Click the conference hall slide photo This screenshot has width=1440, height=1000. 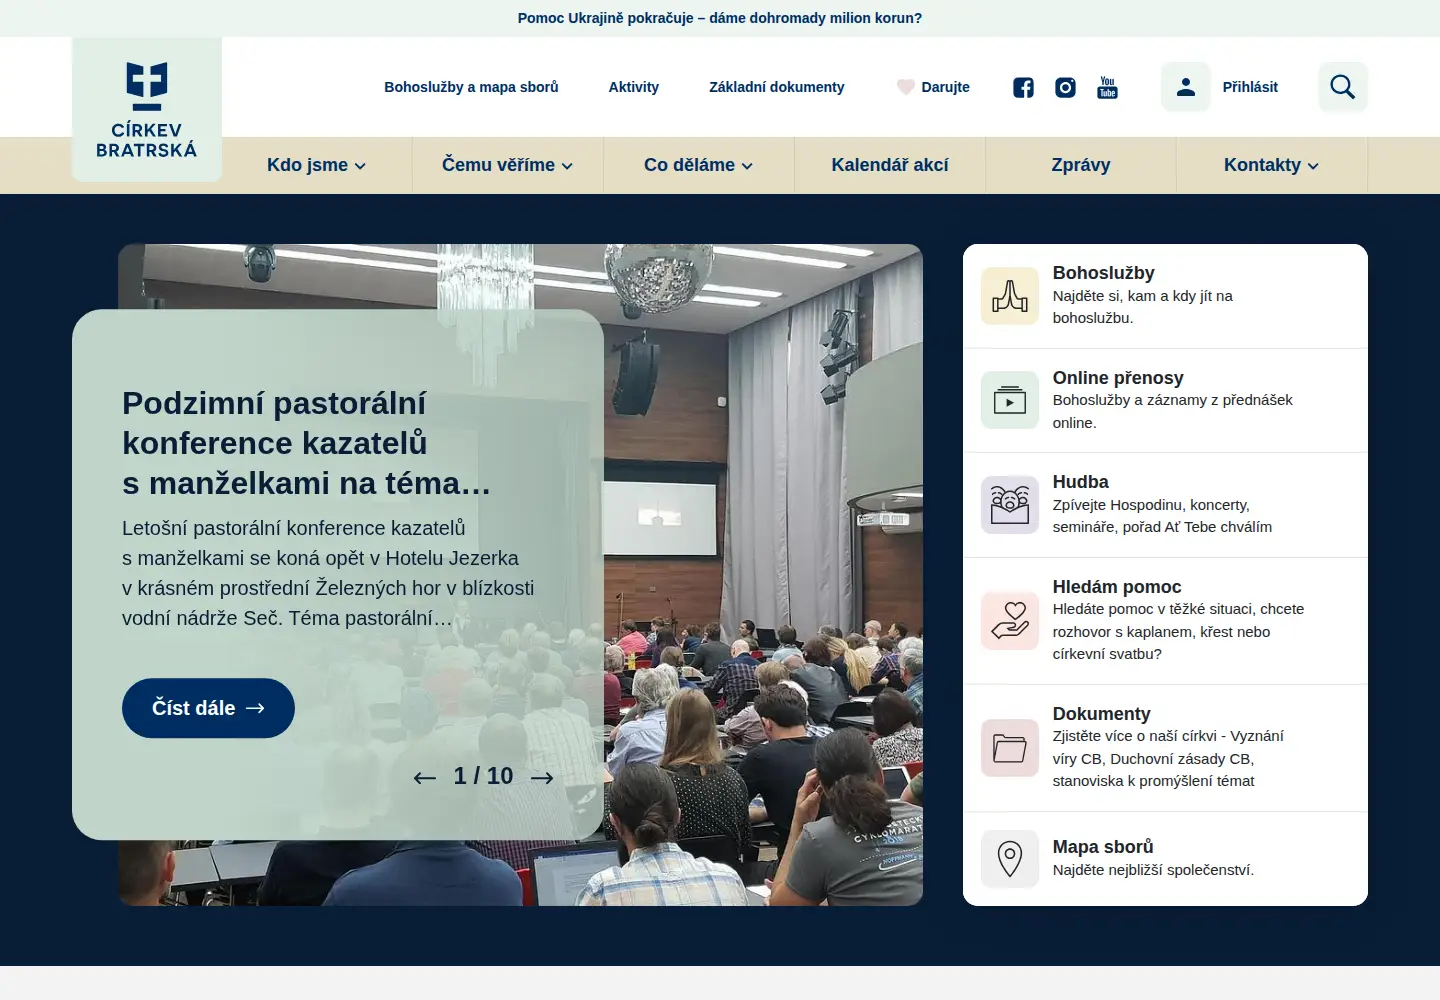point(763,575)
